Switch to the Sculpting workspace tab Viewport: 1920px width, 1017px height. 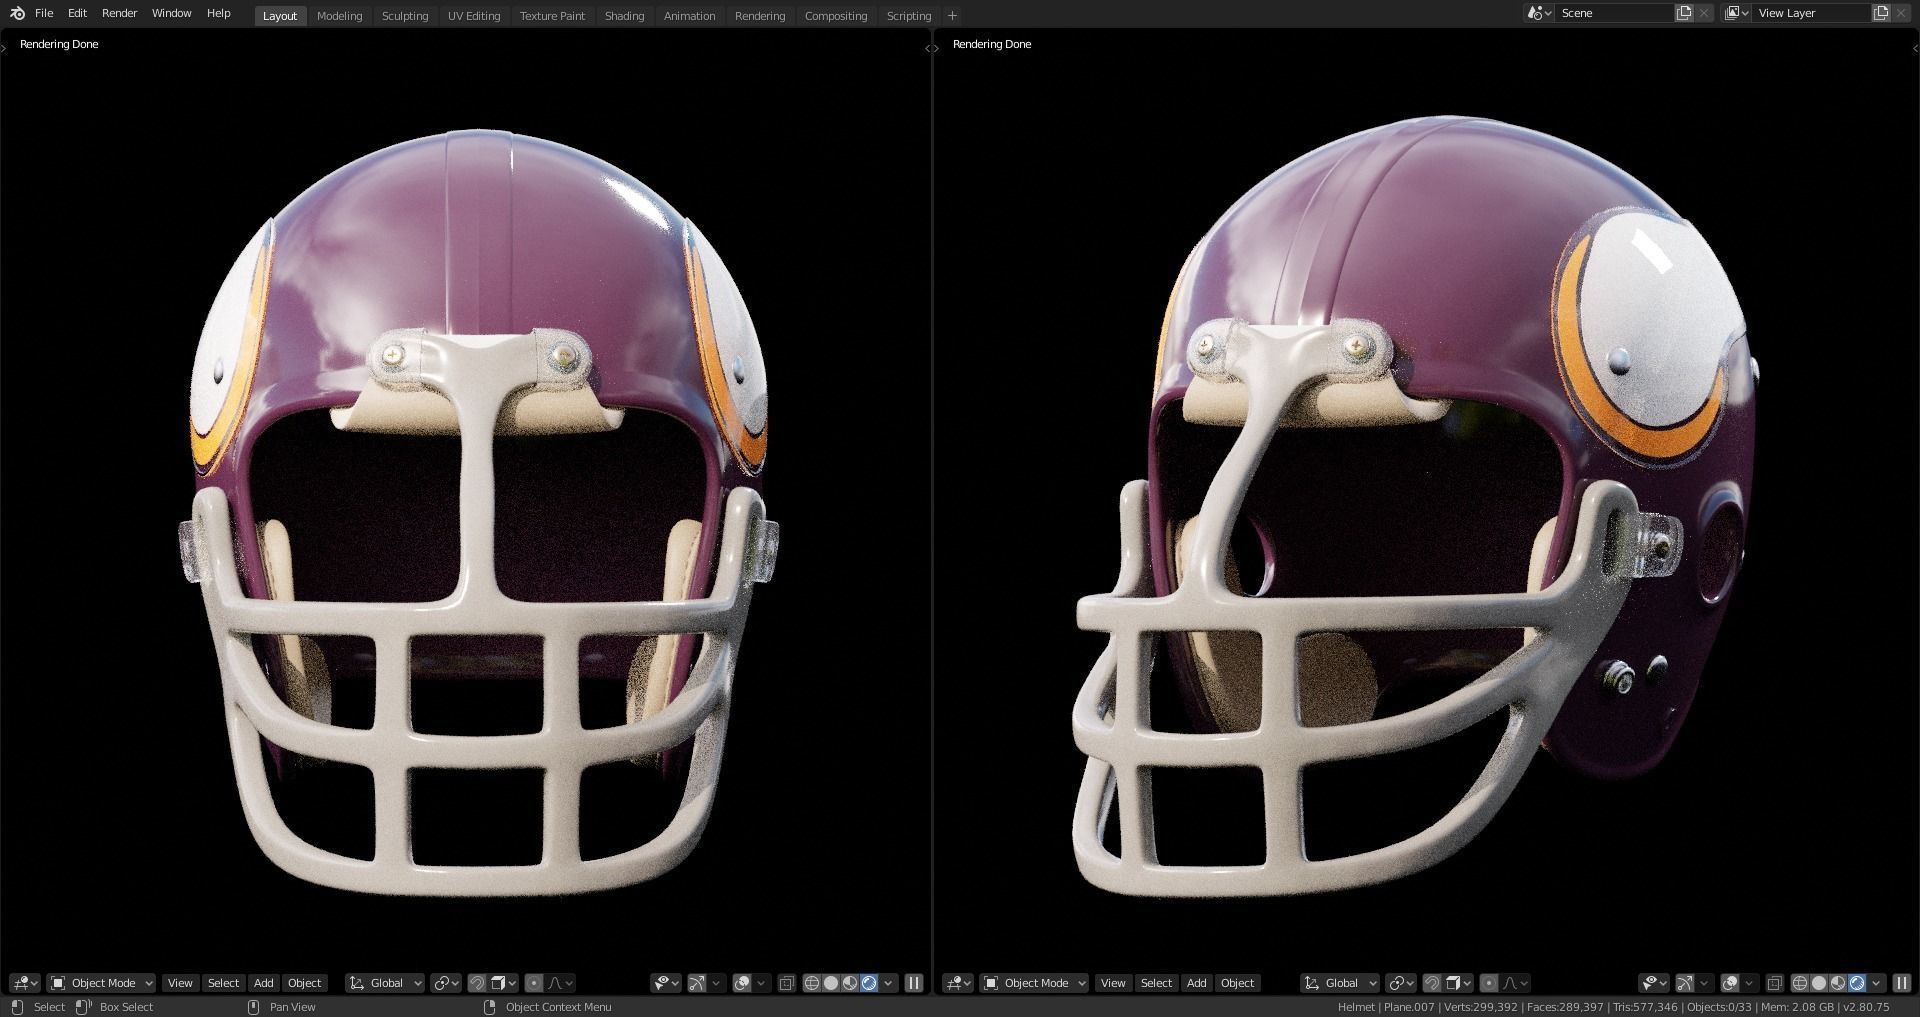point(405,16)
